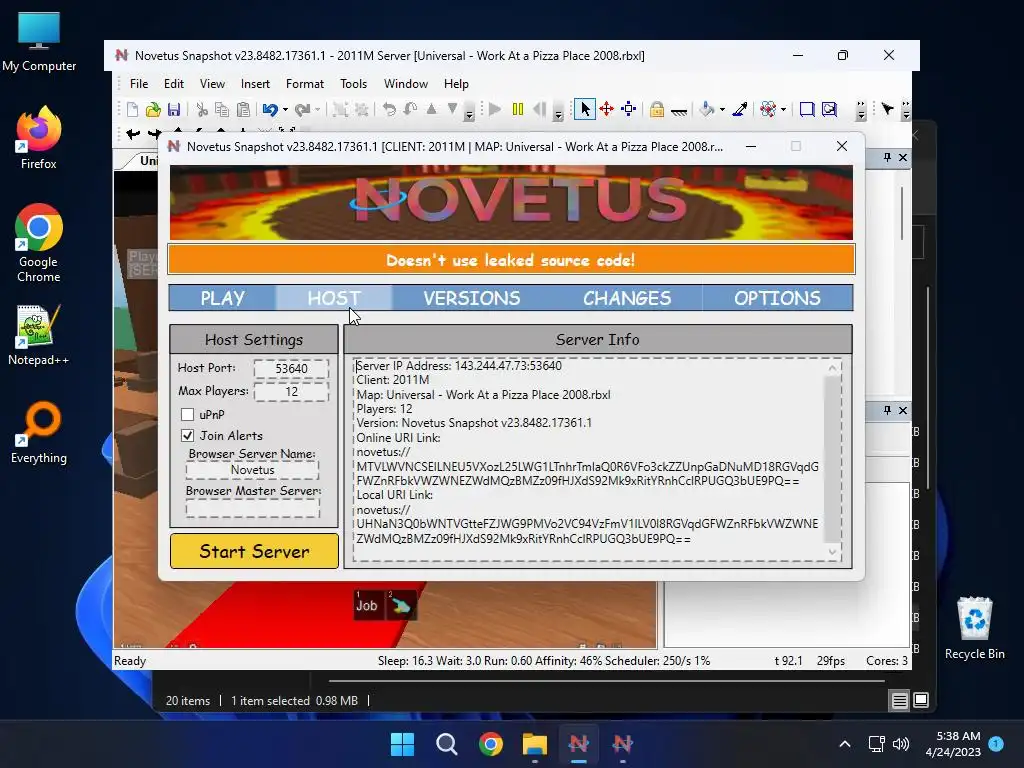This screenshot has height=768, width=1024.
Task: Open the Undo history dropdown arrow
Action: click(x=285, y=110)
